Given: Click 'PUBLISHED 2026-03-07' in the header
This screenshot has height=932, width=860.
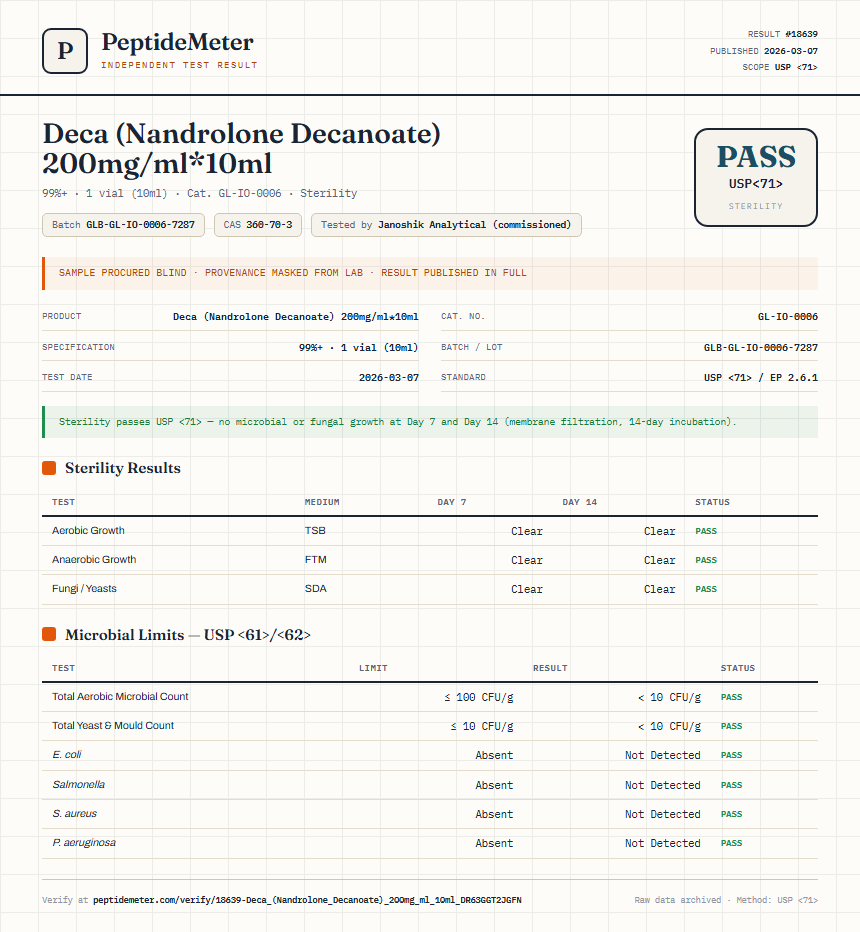Looking at the screenshot, I should pos(764,51).
